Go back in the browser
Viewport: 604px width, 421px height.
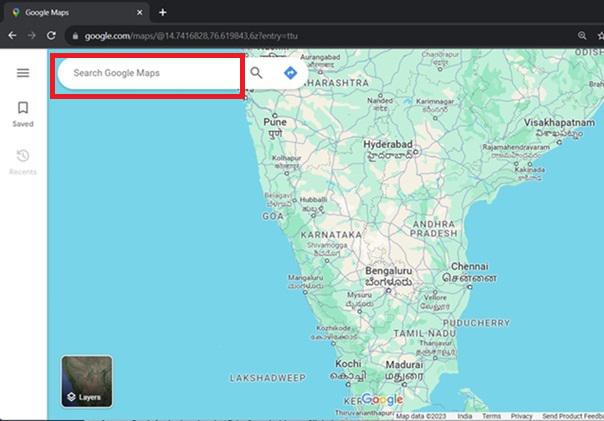12,36
